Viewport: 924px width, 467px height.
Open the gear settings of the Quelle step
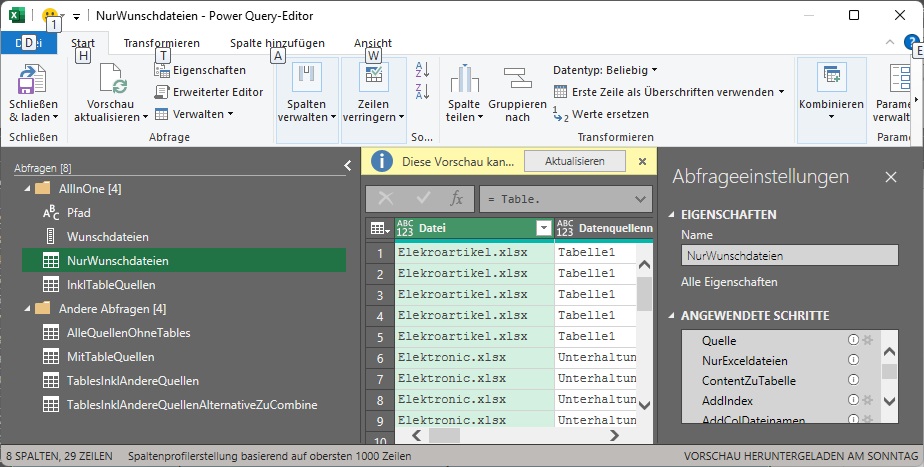[867, 340]
